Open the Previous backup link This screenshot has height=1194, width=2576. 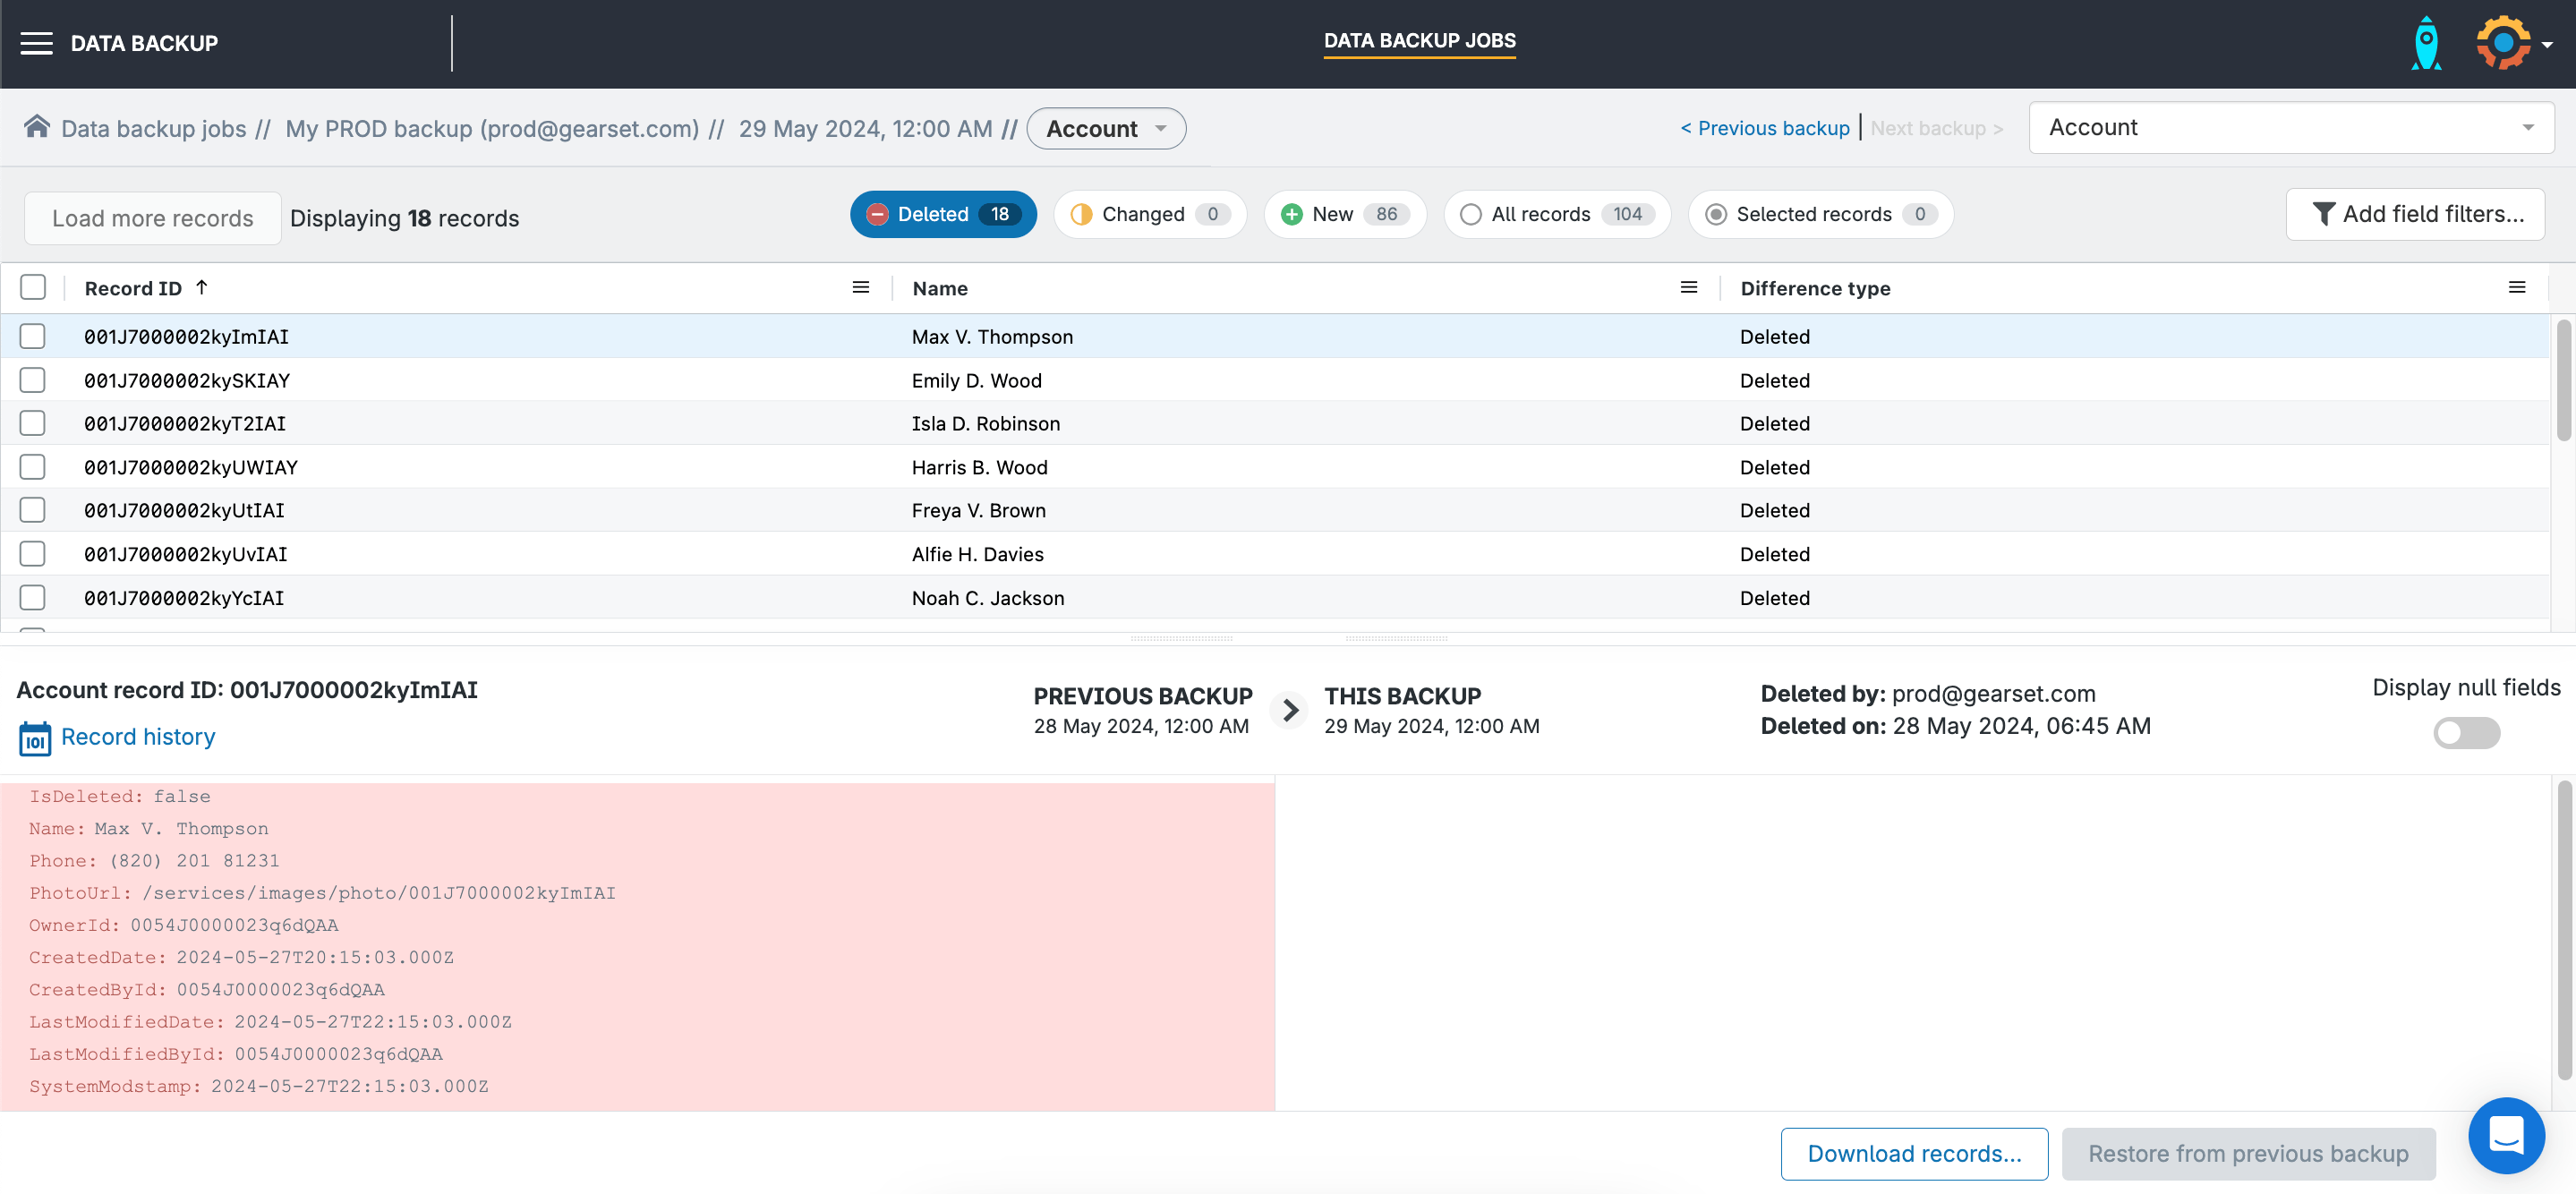(x=1765, y=128)
